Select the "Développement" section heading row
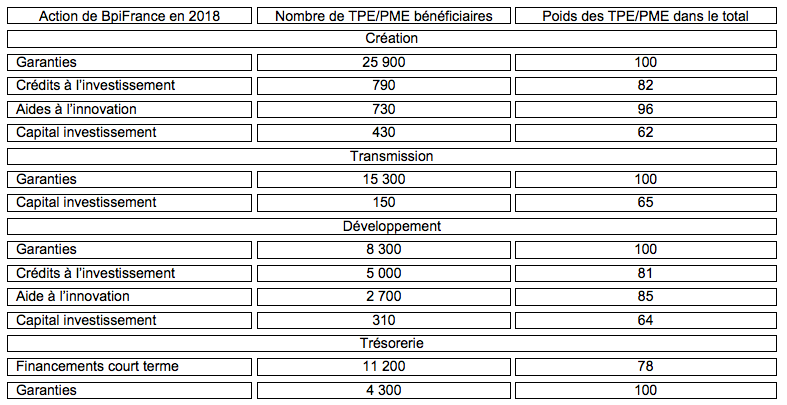 [x=391, y=226]
